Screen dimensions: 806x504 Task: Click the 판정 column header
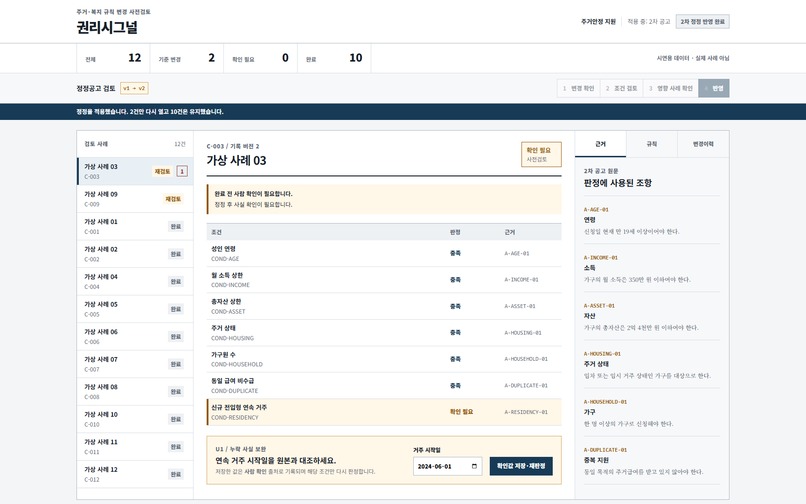tap(455, 232)
